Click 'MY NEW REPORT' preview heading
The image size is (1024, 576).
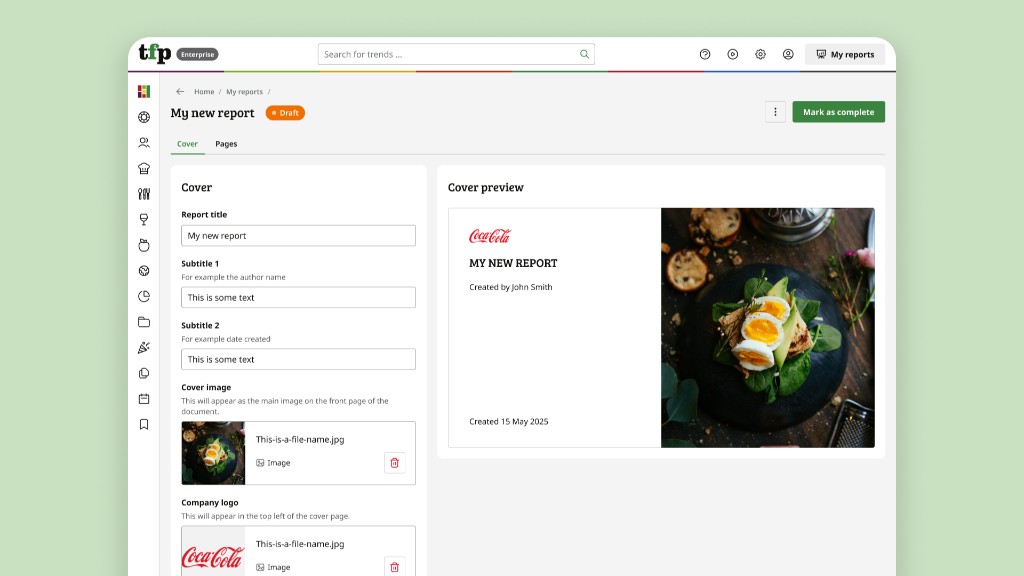513,263
